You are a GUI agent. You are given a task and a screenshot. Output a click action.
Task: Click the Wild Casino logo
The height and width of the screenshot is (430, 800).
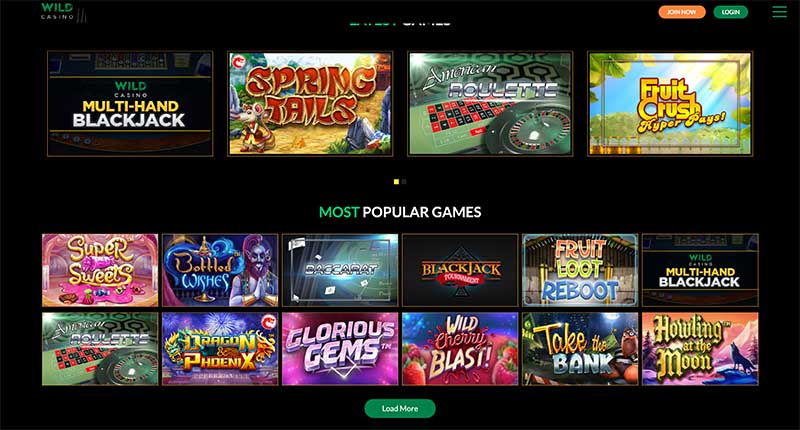tap(64, 12)
